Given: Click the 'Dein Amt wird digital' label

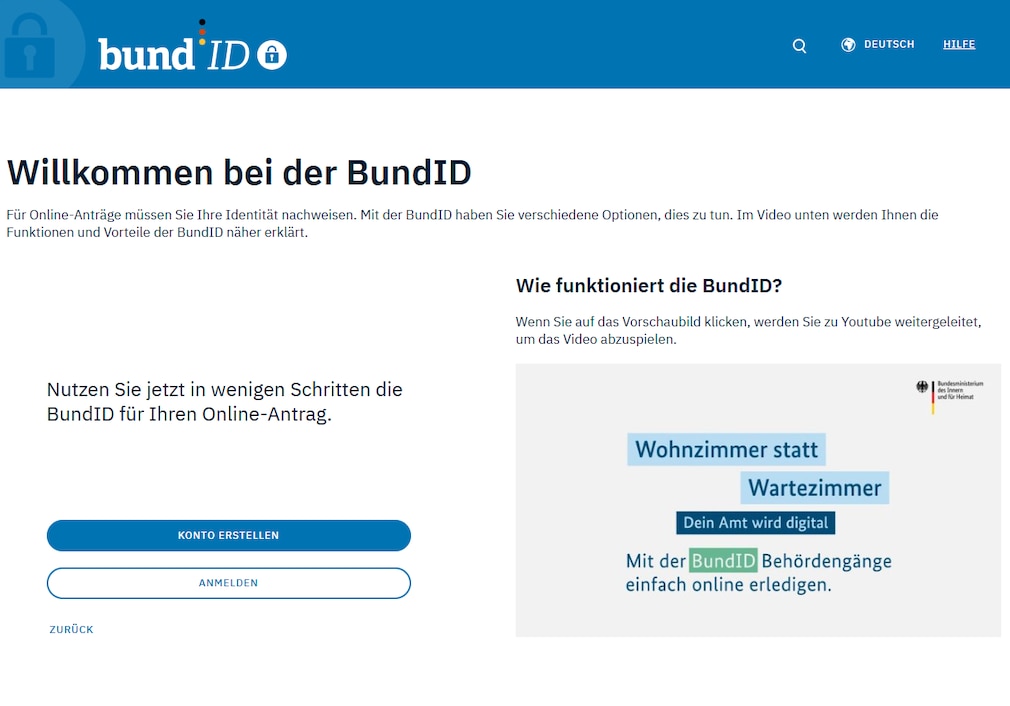Looking at the screenshot, I should point(756,522).
